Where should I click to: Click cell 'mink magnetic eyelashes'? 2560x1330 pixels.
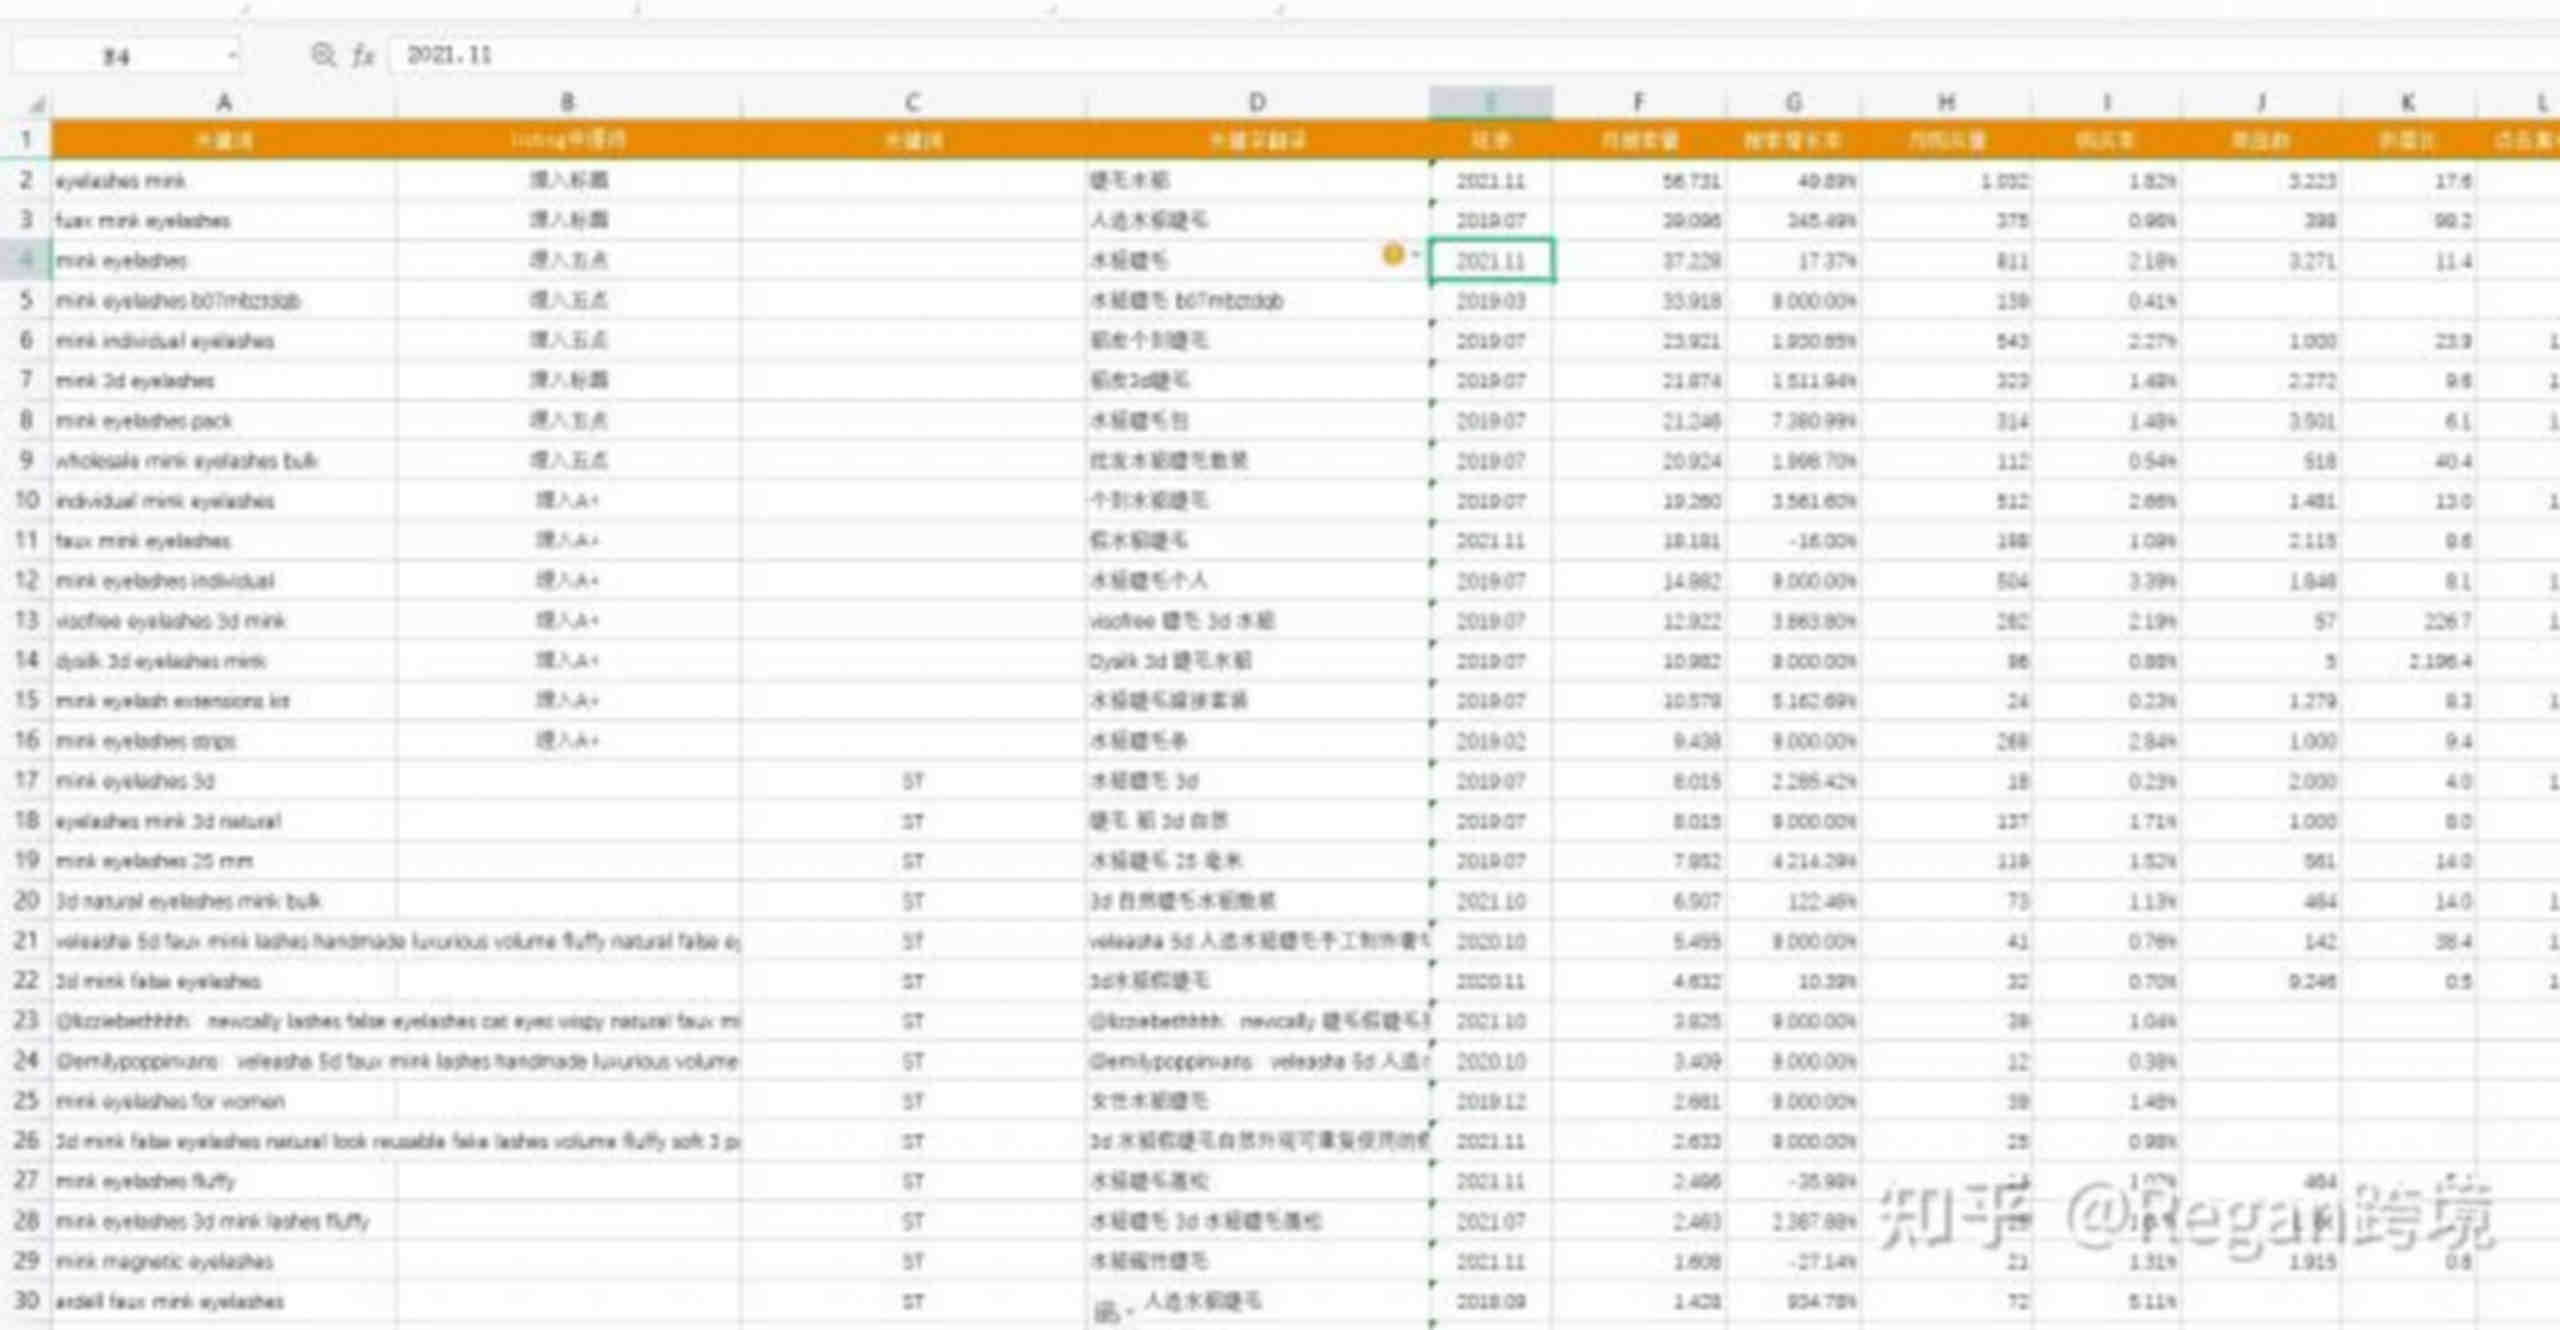click(x=224, y=1260)
